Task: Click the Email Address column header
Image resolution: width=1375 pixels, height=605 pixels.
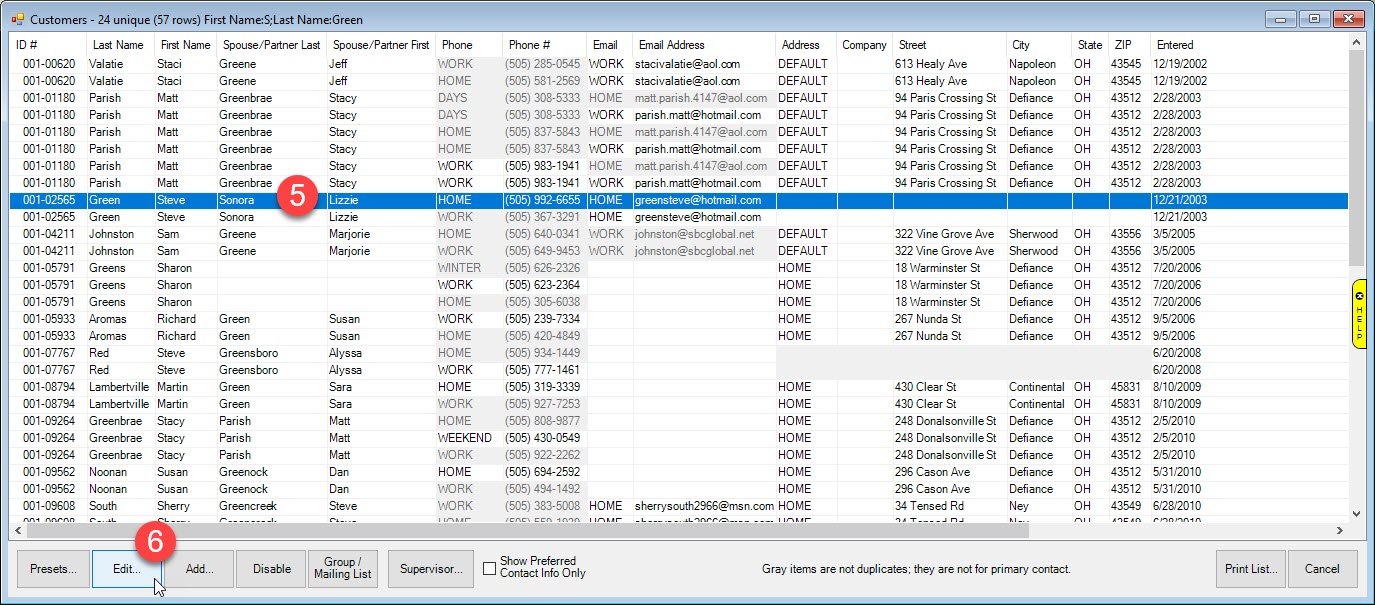Action: [672, 45]
